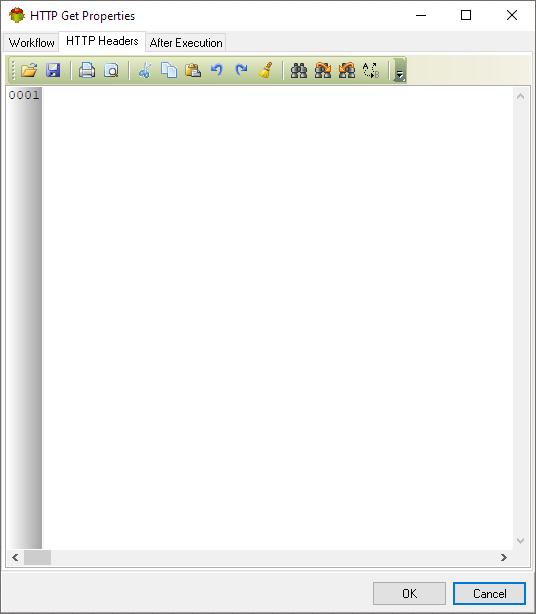This screenshot has width=536, height=614.
Task: Open the After Execution tab
Action: coord(186,42)
